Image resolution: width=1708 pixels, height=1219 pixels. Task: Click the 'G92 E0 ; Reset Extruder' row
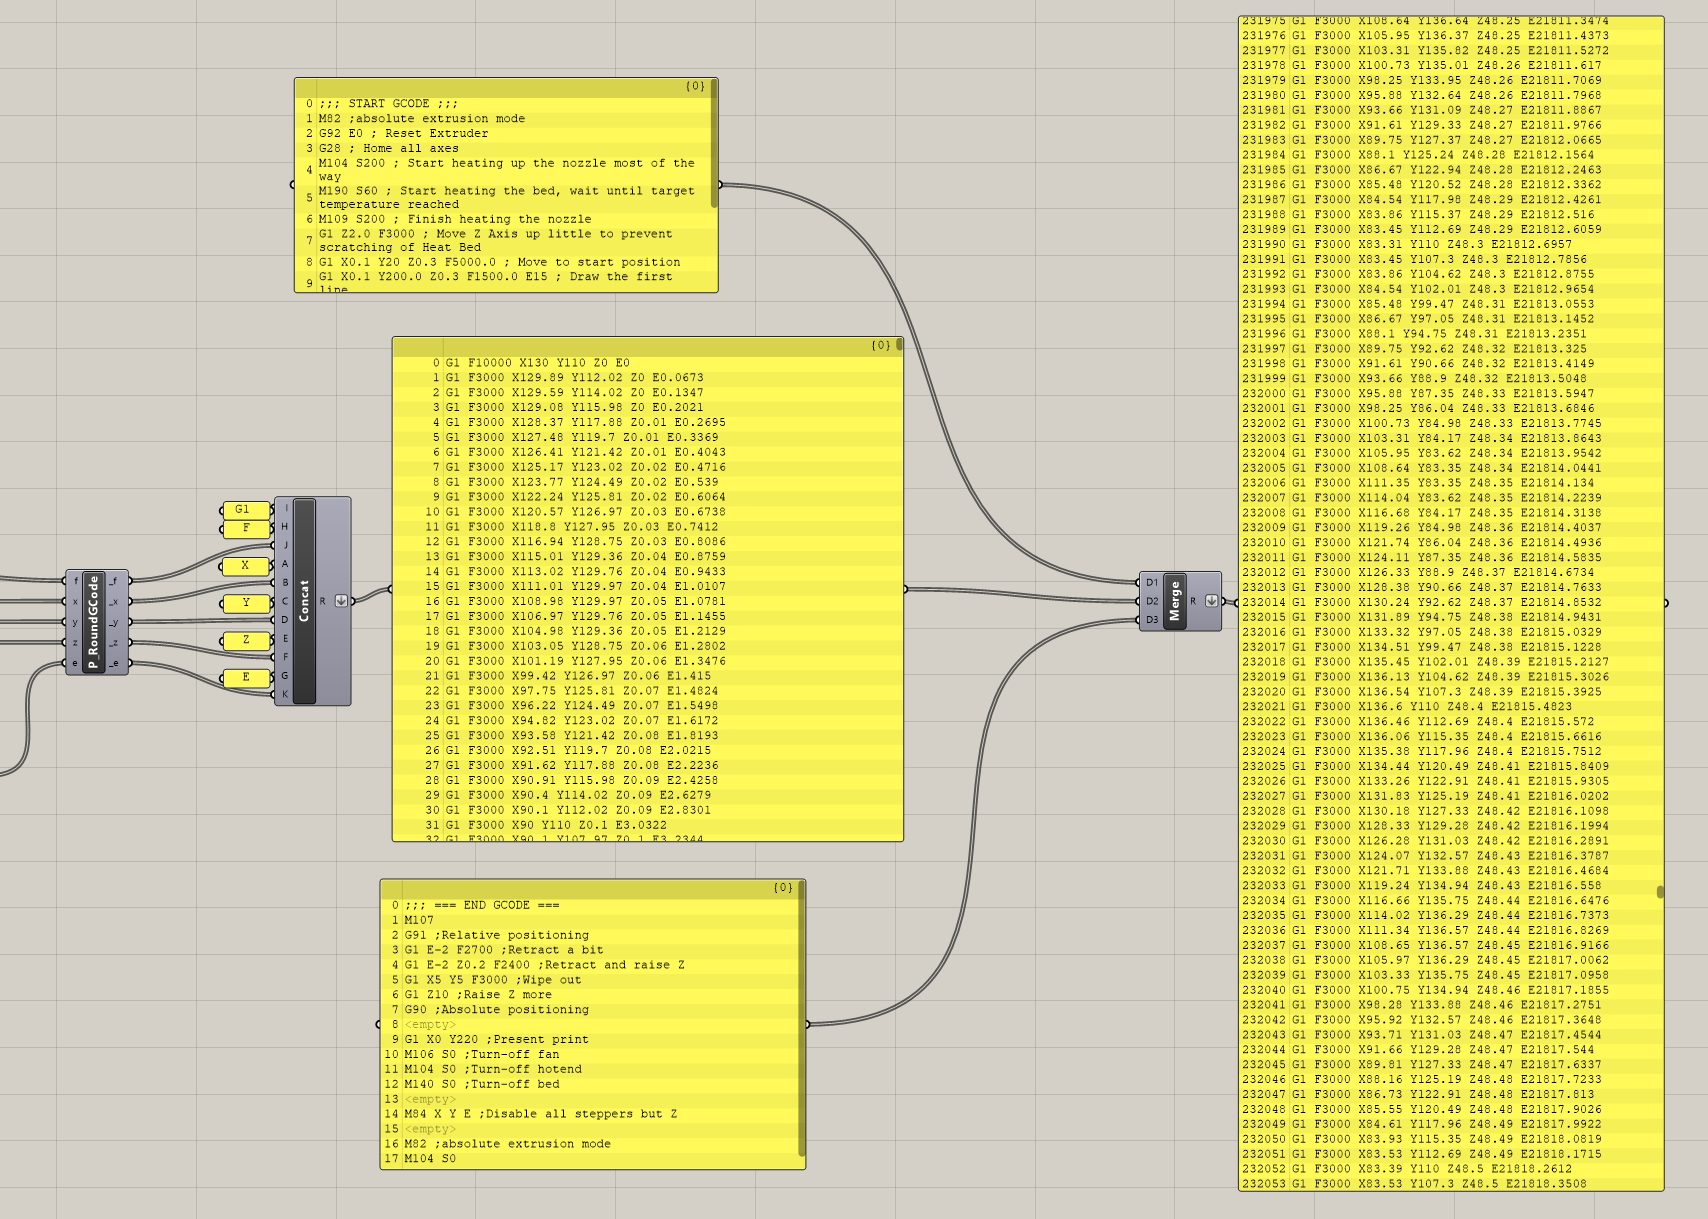tap(505, 133)
